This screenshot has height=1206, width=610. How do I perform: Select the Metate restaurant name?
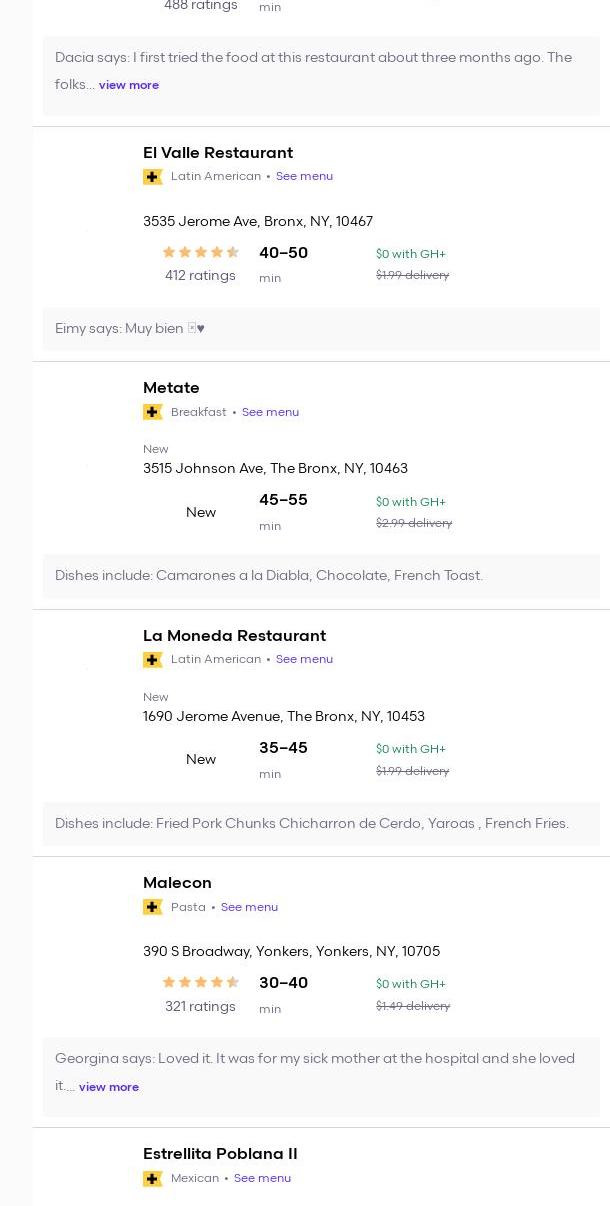point(171,388)
